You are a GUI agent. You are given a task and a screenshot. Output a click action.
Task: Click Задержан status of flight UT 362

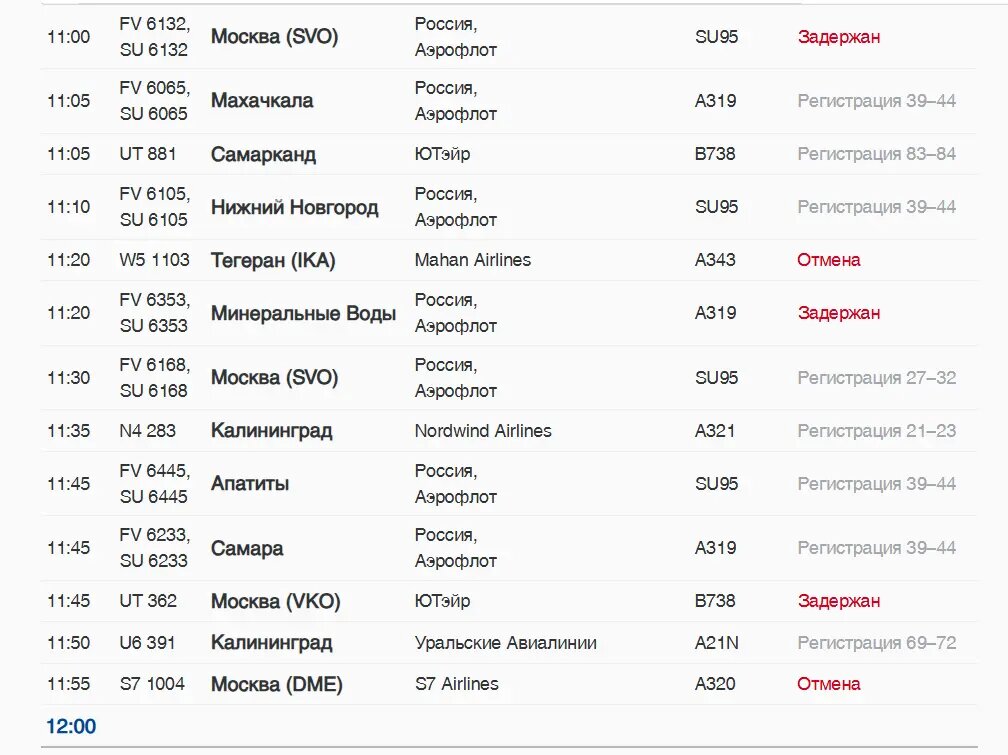point(839,601)
